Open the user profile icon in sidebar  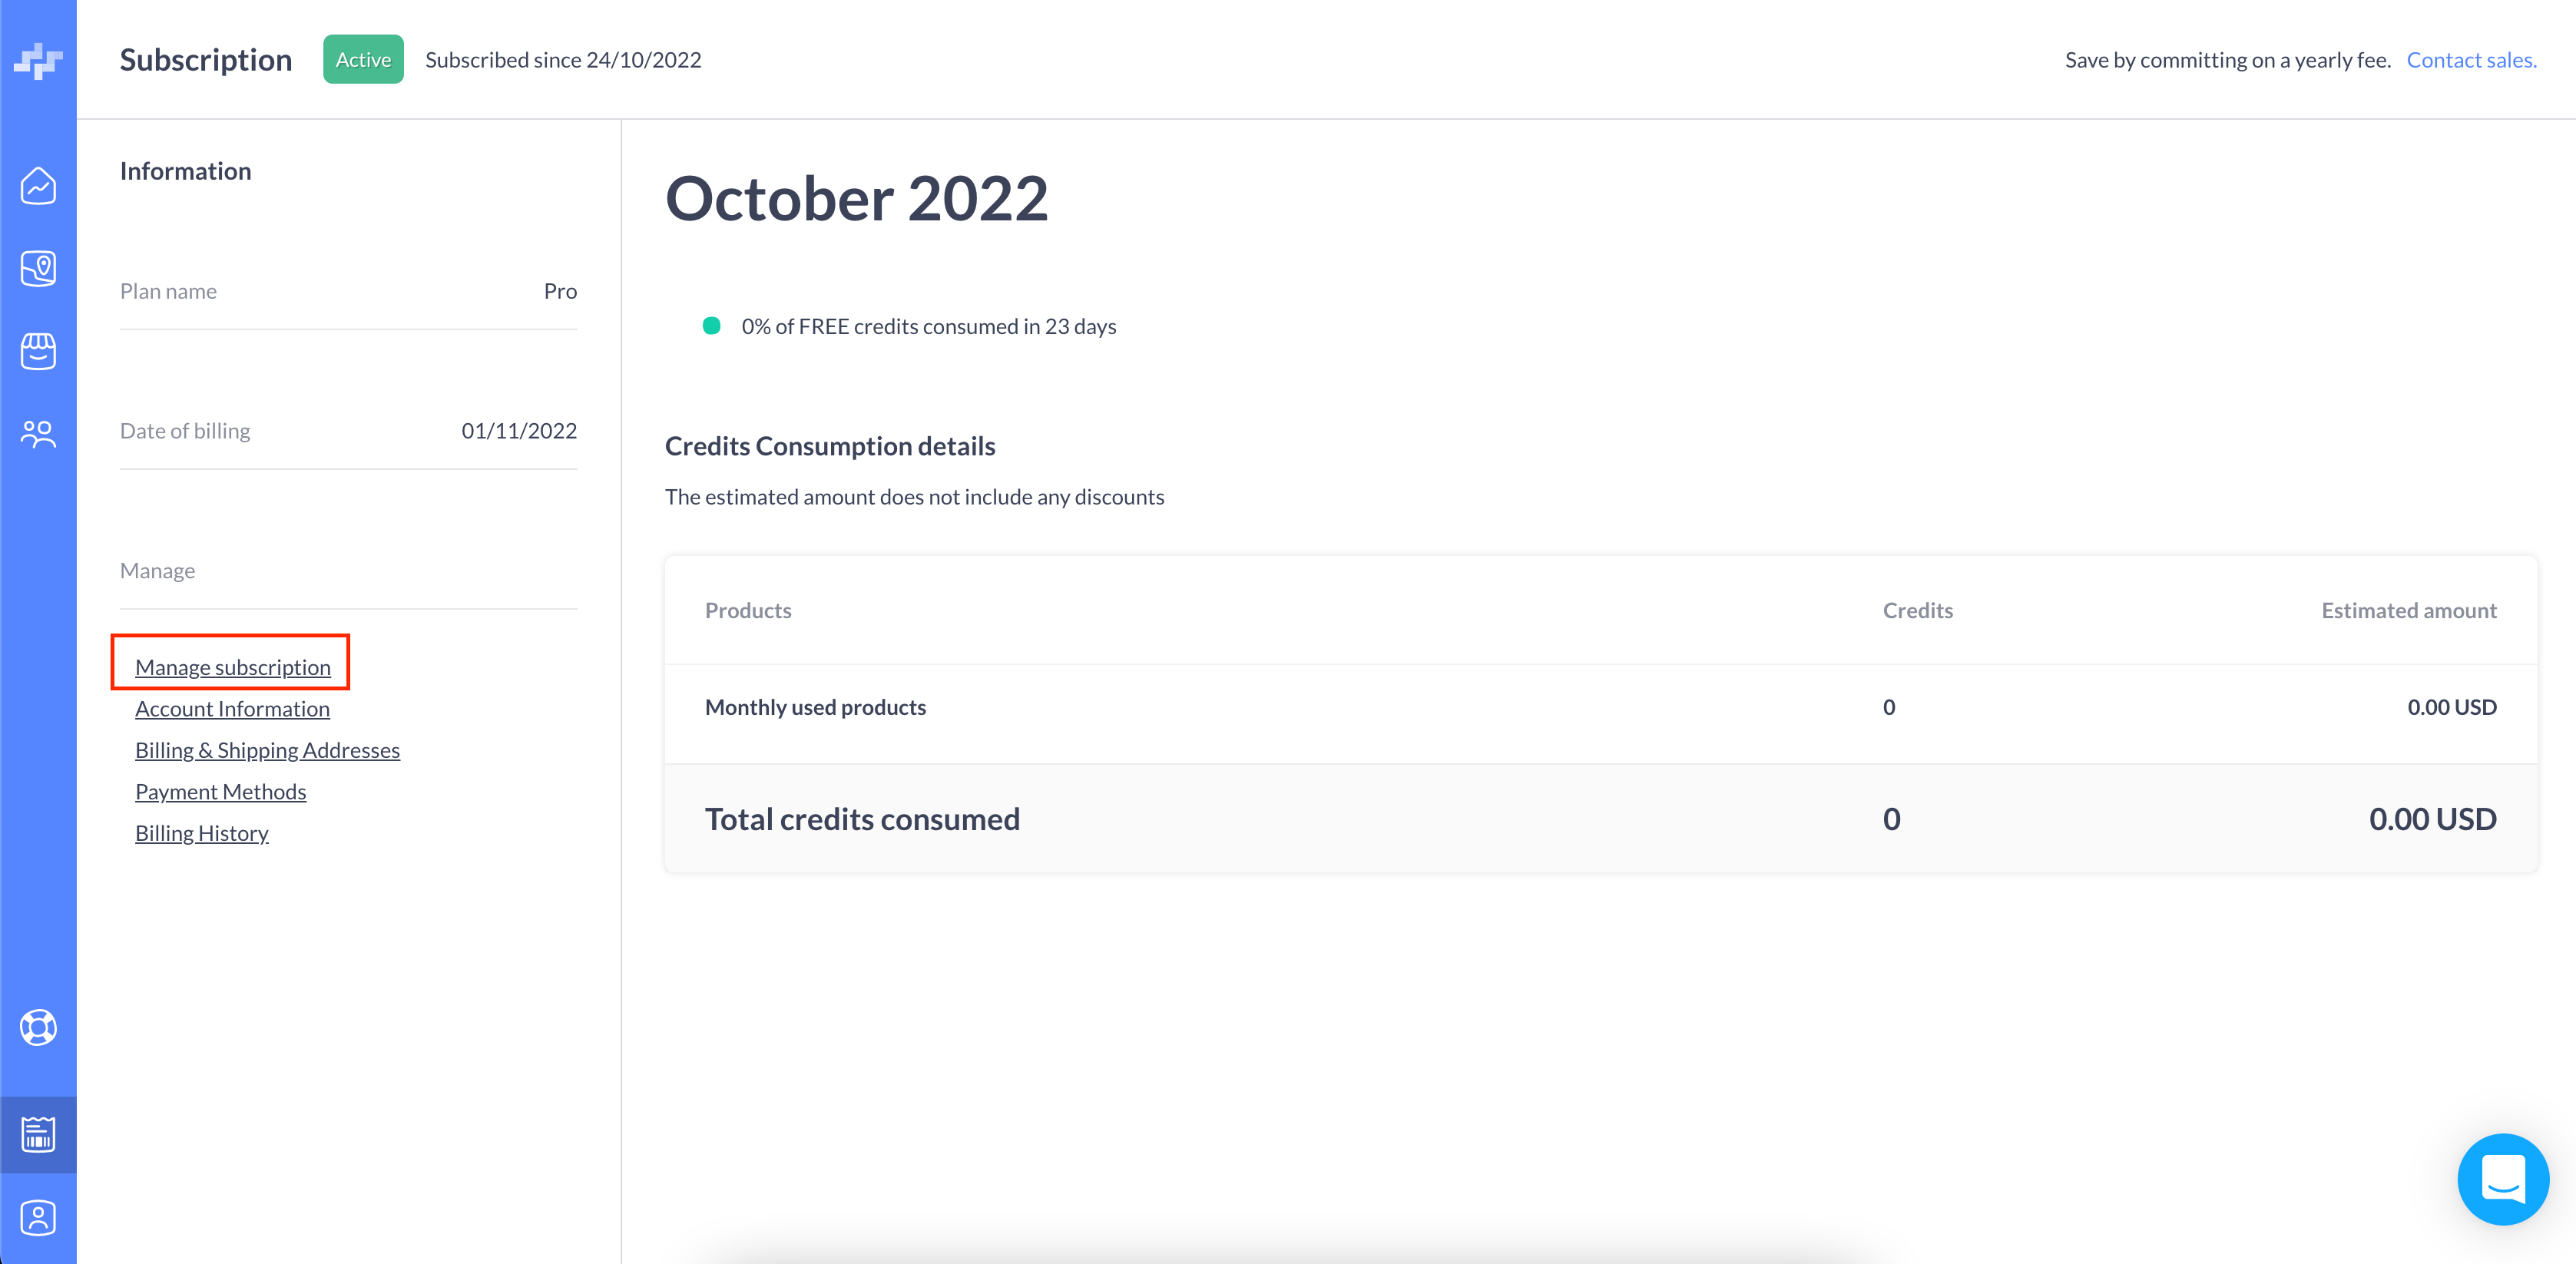point(38,1217)
